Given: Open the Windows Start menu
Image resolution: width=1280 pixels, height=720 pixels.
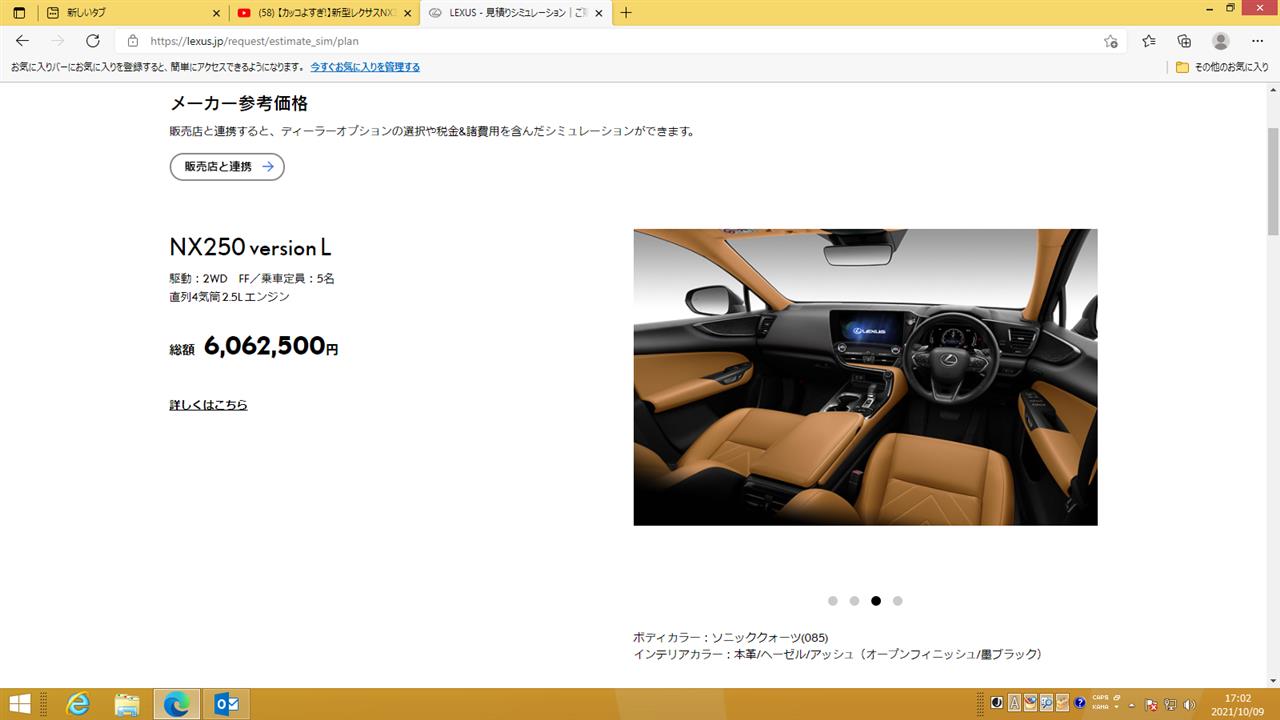Looking at the screenshot, I should [19, 704].
